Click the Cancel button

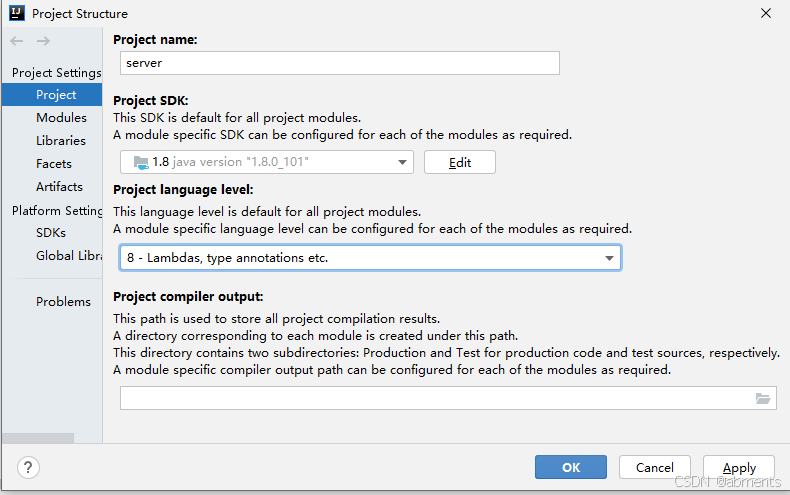(x=654, y=467)
